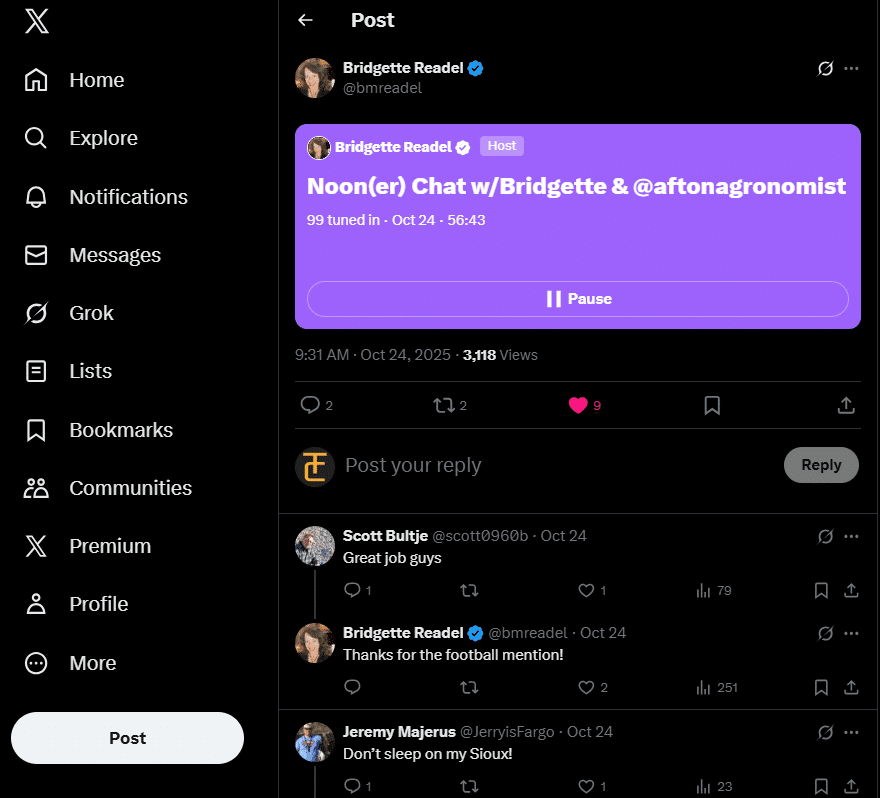880x798 pixels.
Task: Click the 'Post your reply' field
Action: pyautogui.click(x=550, y=465)
